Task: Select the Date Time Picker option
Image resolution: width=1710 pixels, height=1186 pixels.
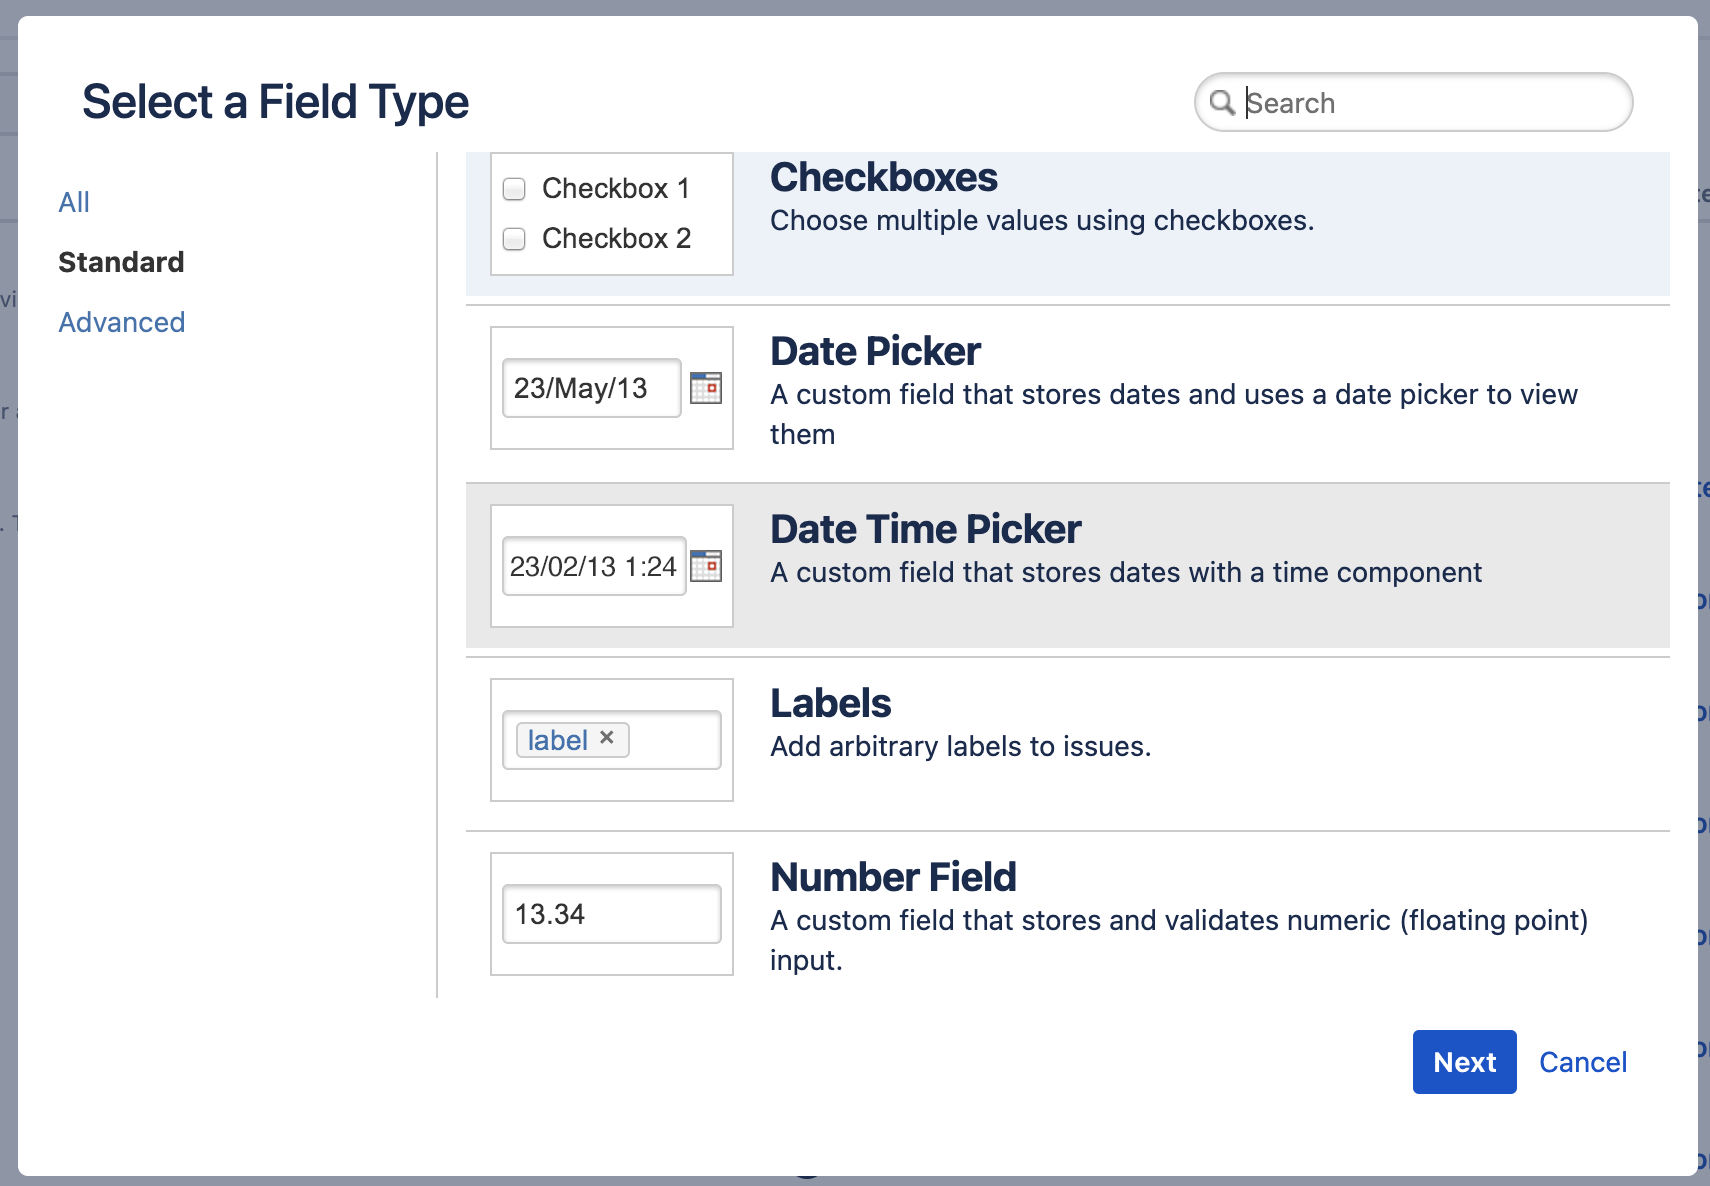Action: (x=1068, y=566)
